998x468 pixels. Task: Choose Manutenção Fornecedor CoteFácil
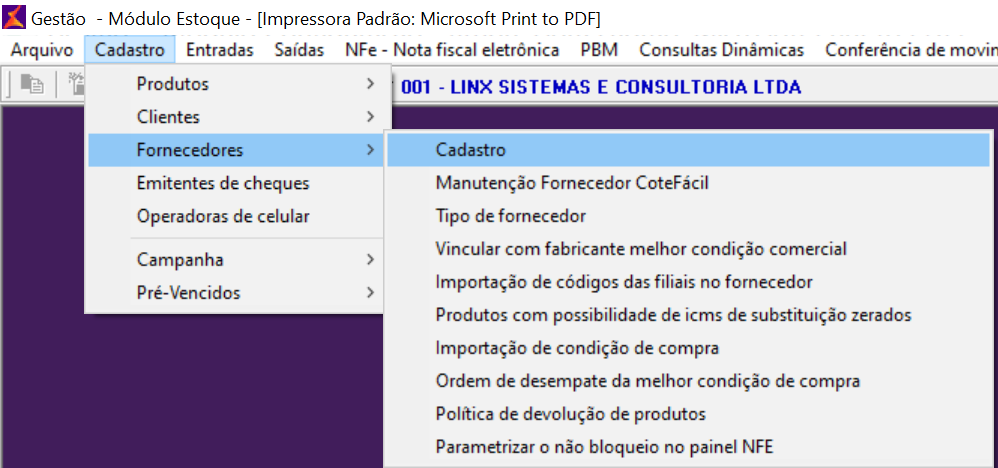click(572, 183)
